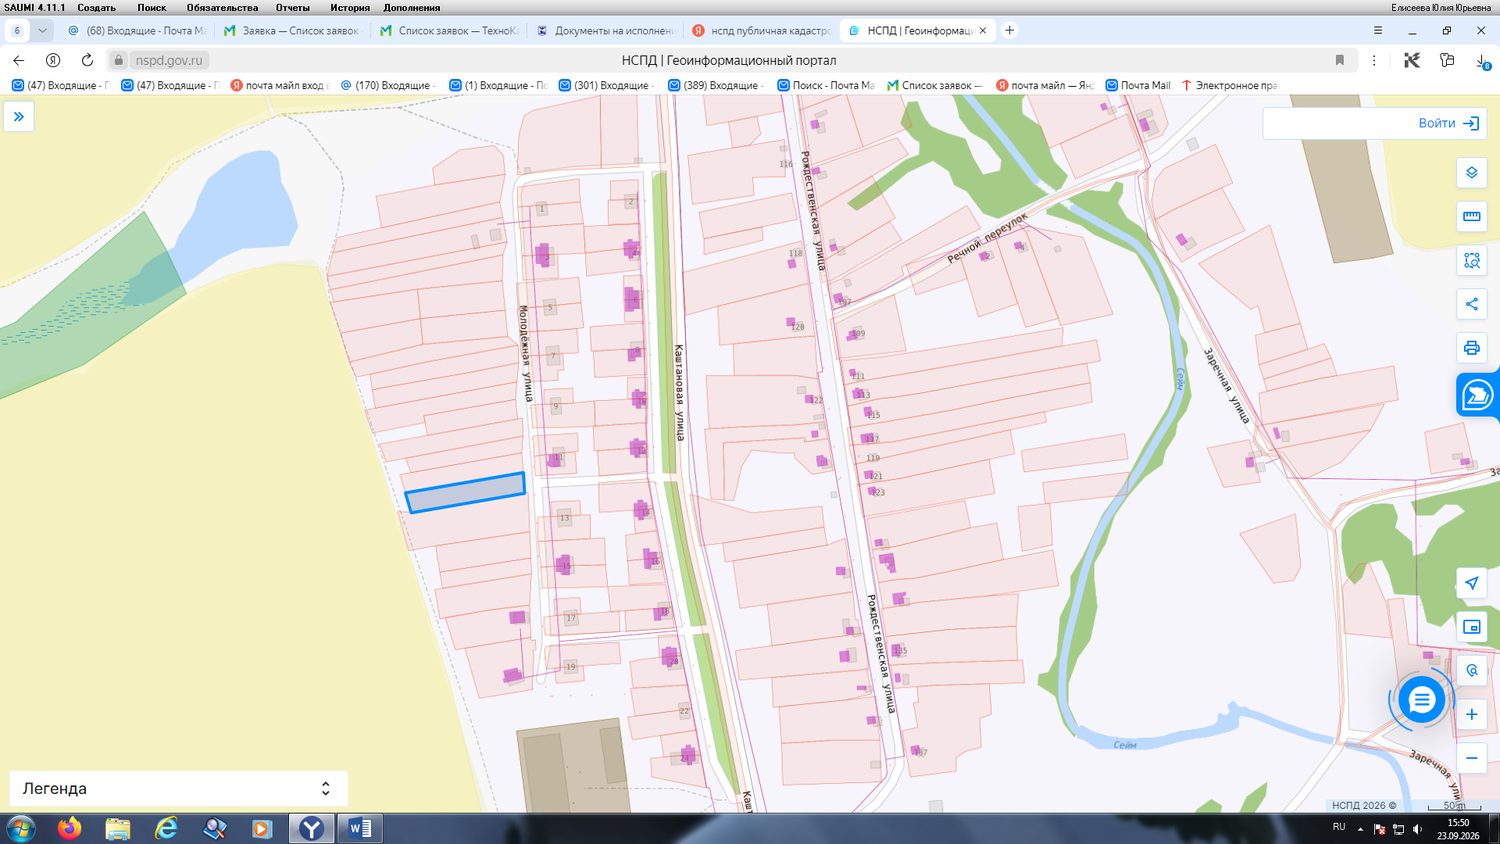Open the Дополнения menu in SAUMI
This screenshot has width=1500, height=844.
412,7
